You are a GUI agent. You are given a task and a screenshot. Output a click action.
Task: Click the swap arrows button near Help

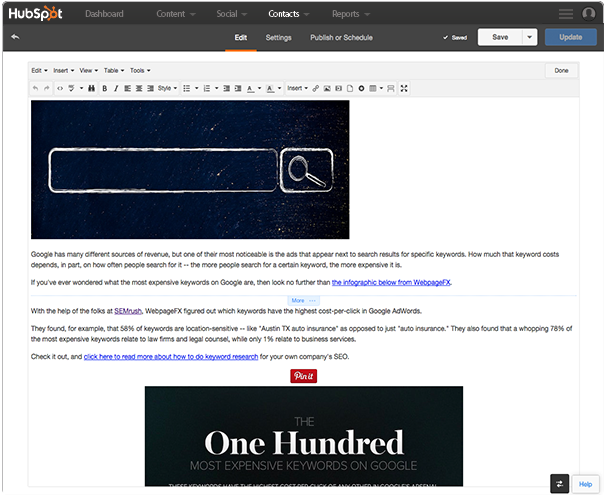560,484
